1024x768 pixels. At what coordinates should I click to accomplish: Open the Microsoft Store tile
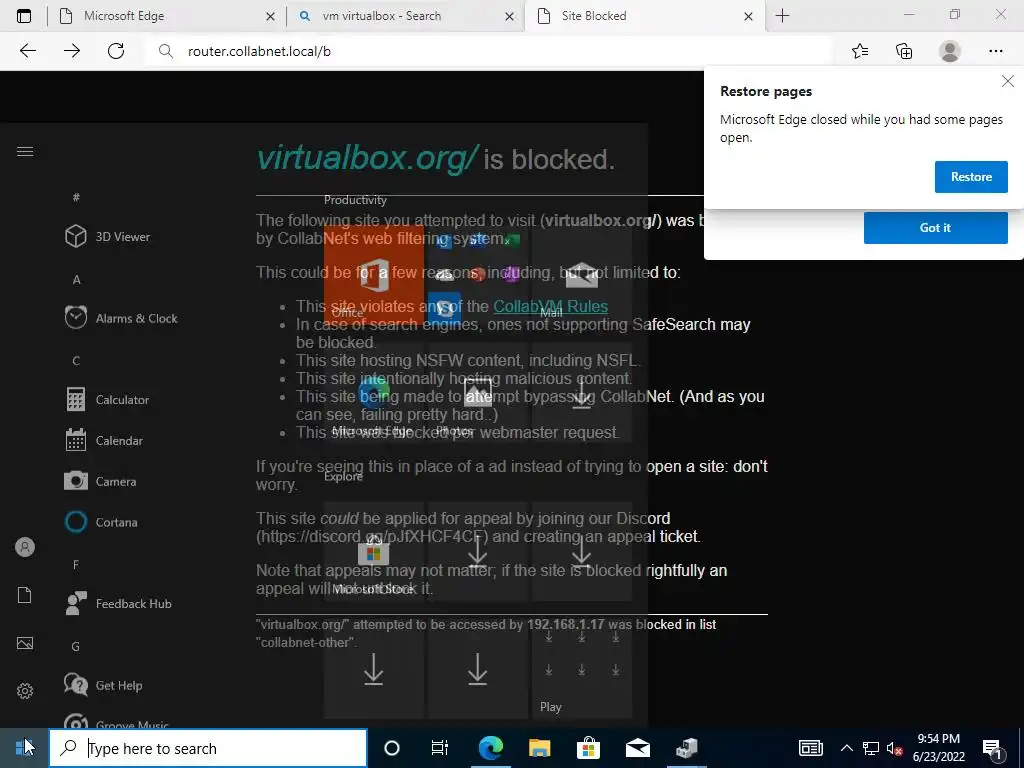[374, 551]
